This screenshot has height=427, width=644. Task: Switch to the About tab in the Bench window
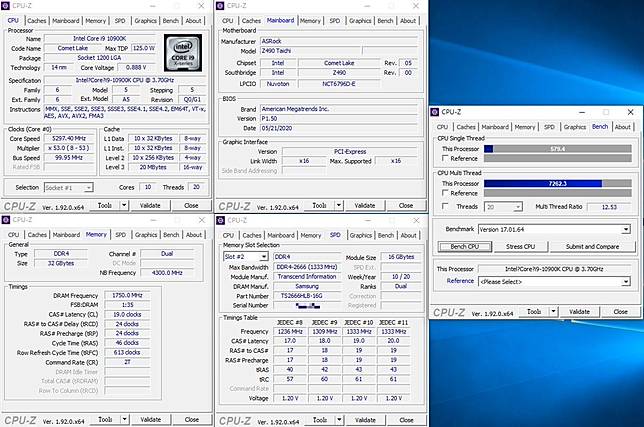pos(623,127)
